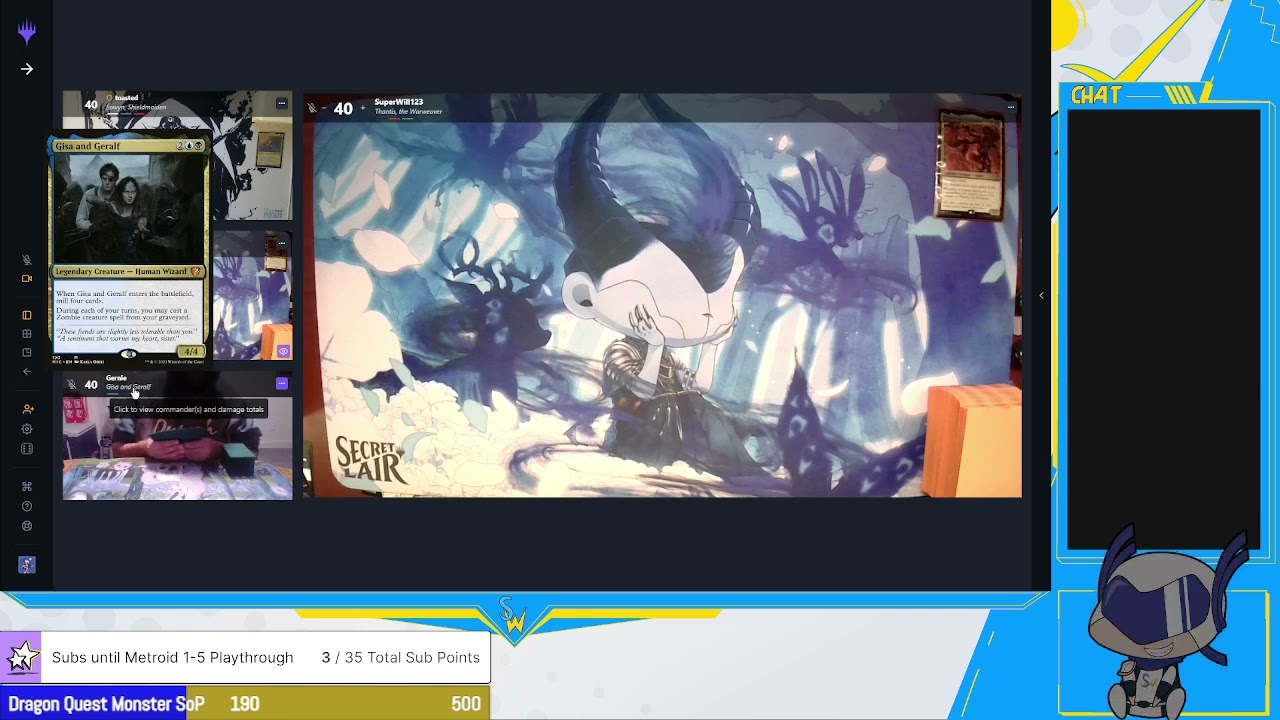
Task: Click the Subs until Metroid 1-5 Playthrough text
Action: (172, 657)
